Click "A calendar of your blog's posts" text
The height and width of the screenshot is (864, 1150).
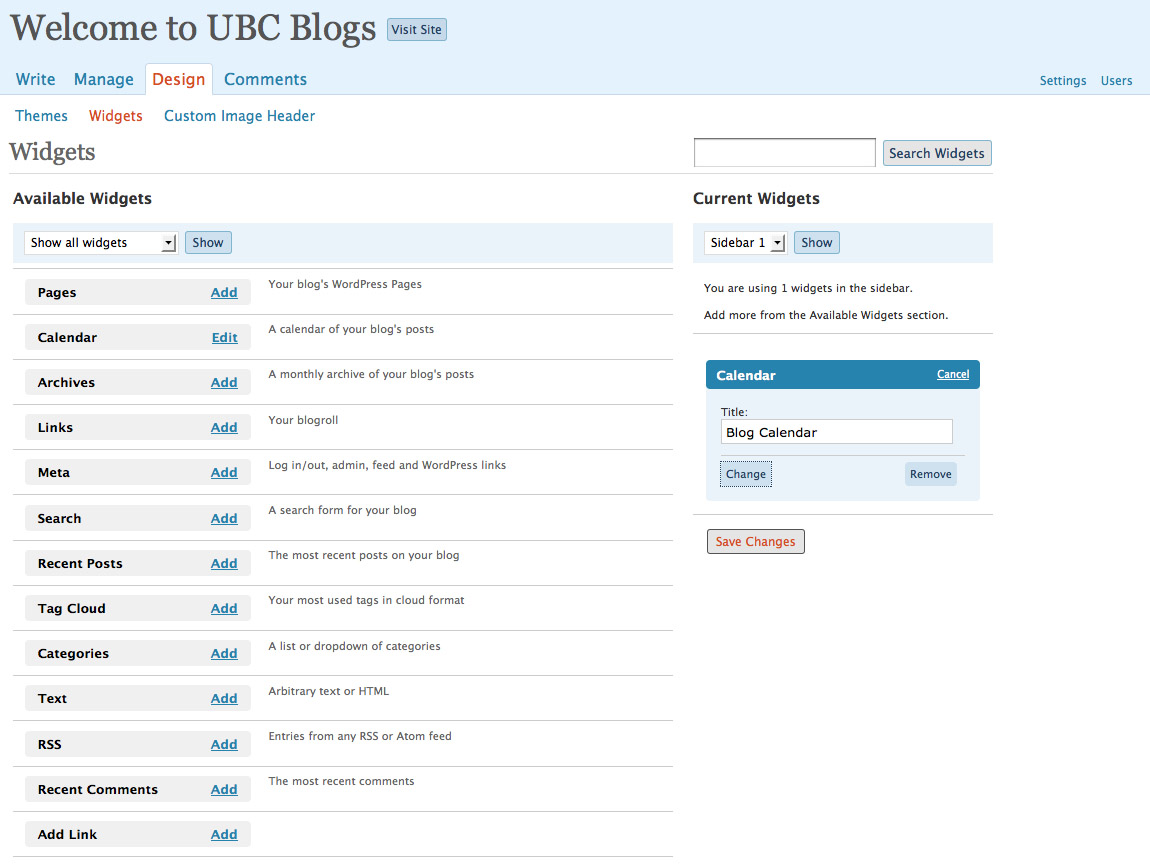351,329
